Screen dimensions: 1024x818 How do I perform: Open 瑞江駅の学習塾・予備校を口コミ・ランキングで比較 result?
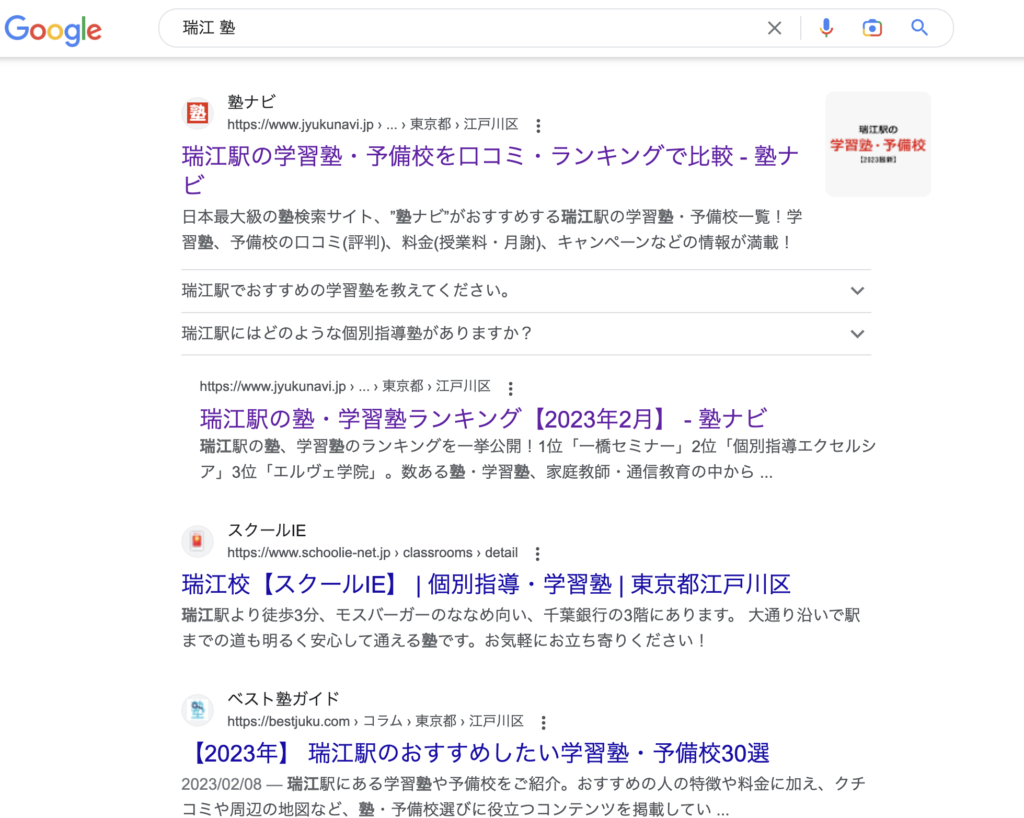490,170
